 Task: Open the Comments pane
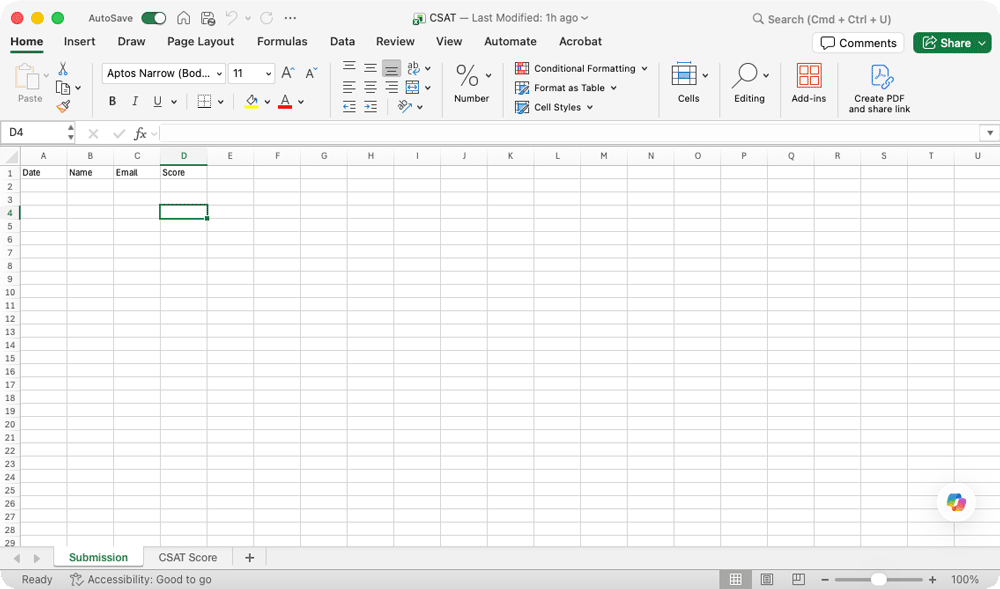[858, 43]
